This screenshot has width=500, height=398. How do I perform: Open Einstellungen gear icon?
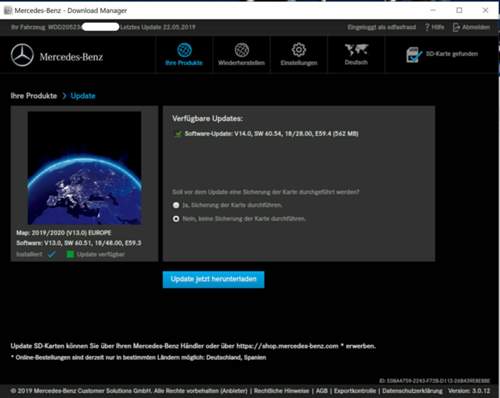tap(299, 50)
